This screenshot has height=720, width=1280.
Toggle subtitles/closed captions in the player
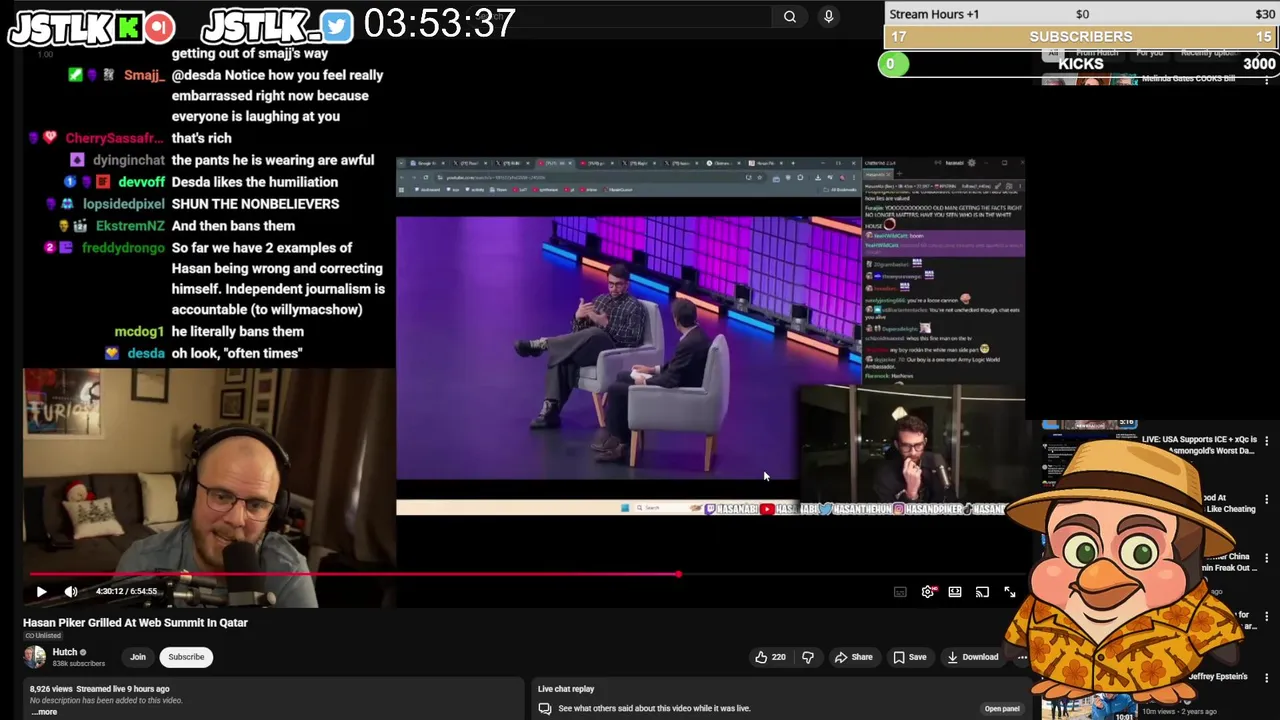coord(900,592)
